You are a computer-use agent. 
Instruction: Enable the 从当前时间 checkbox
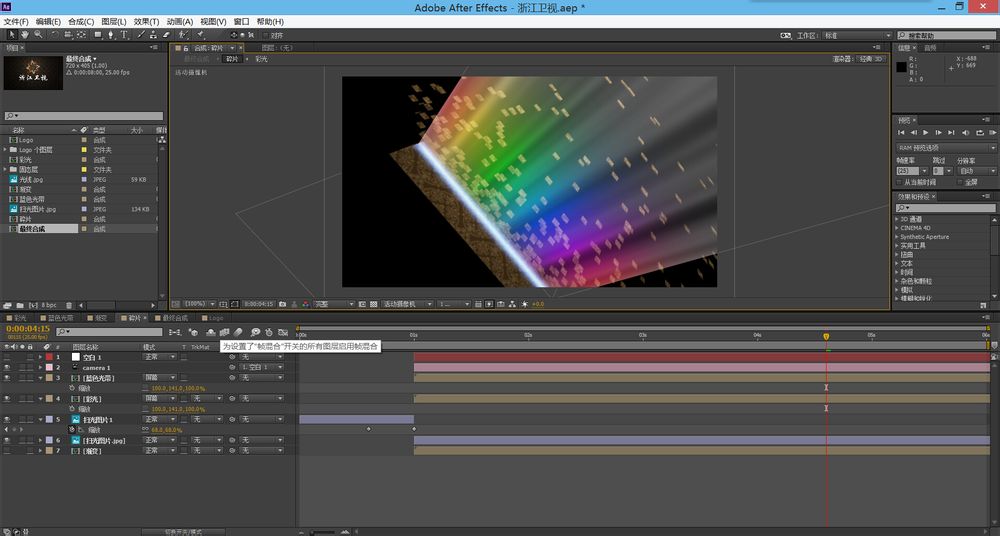[899, 182]
